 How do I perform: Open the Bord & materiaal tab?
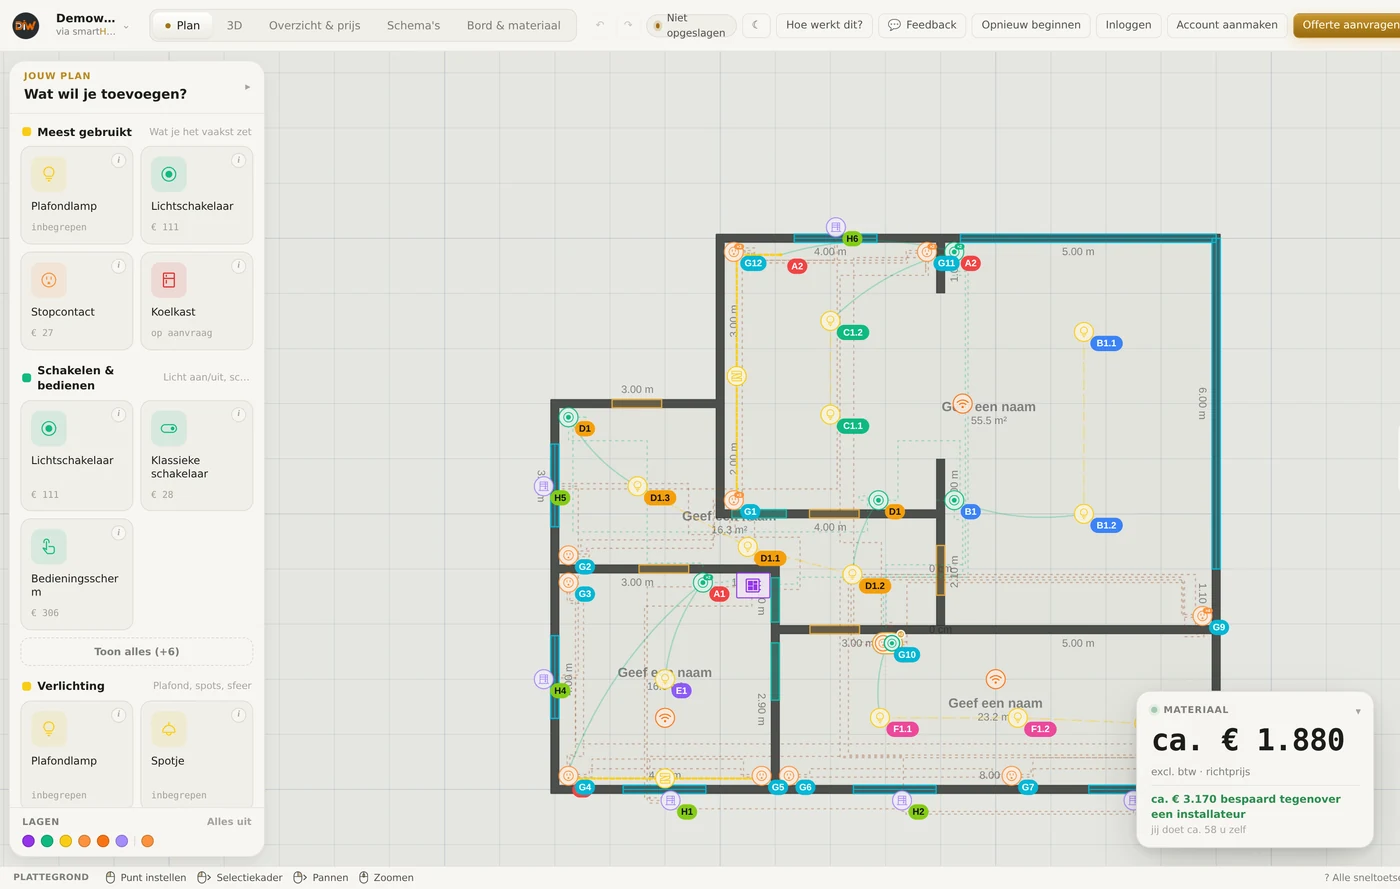513,25
